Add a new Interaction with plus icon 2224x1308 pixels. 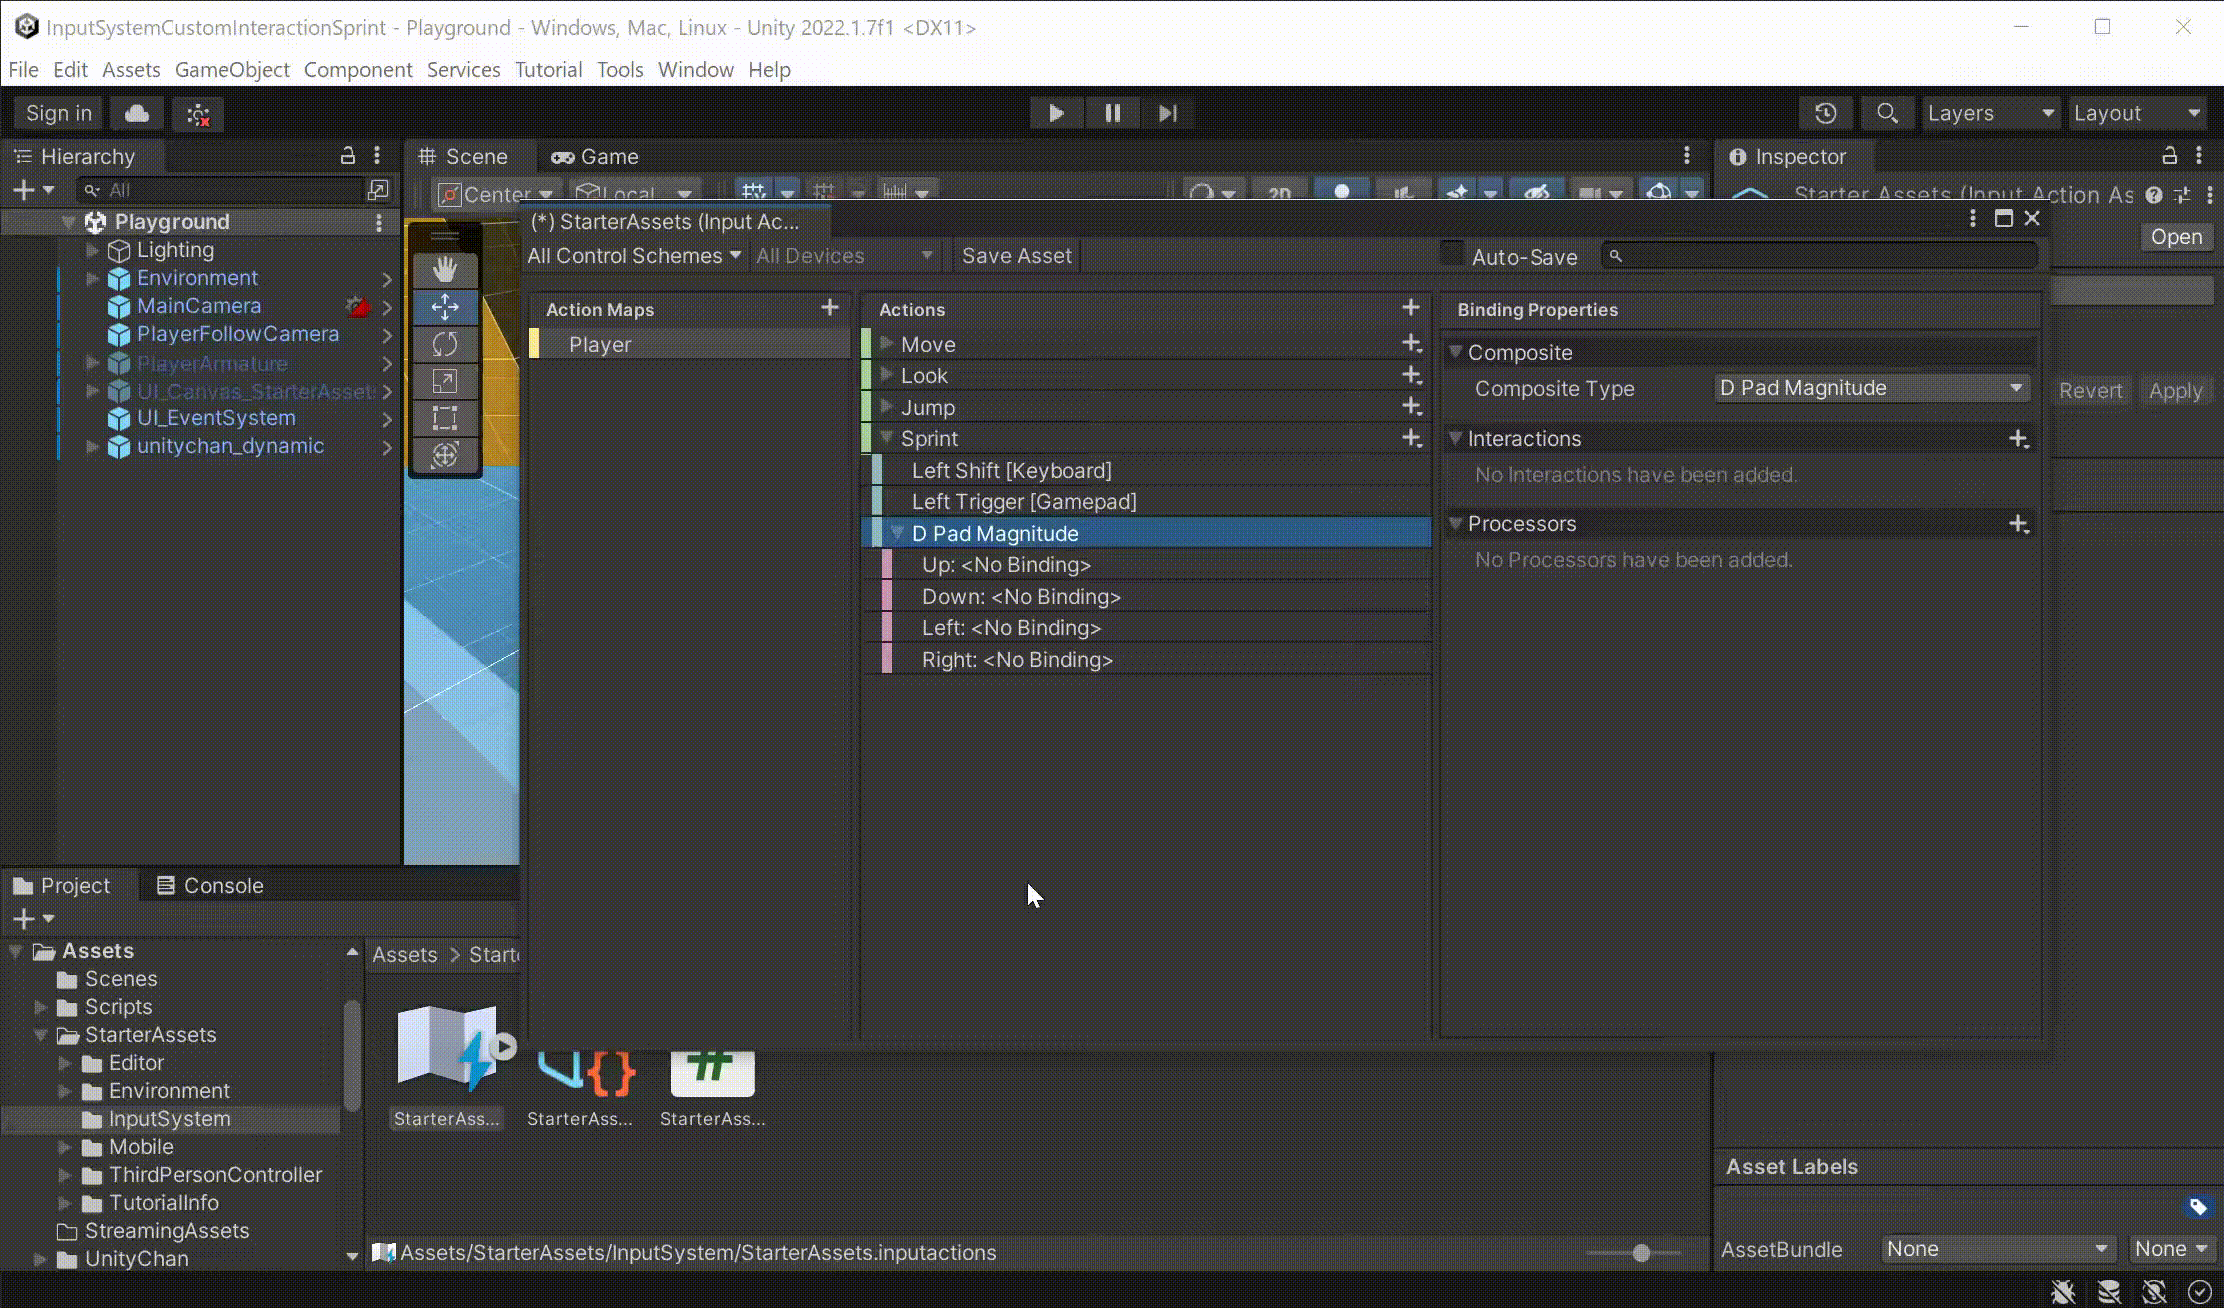[2018, 438]
